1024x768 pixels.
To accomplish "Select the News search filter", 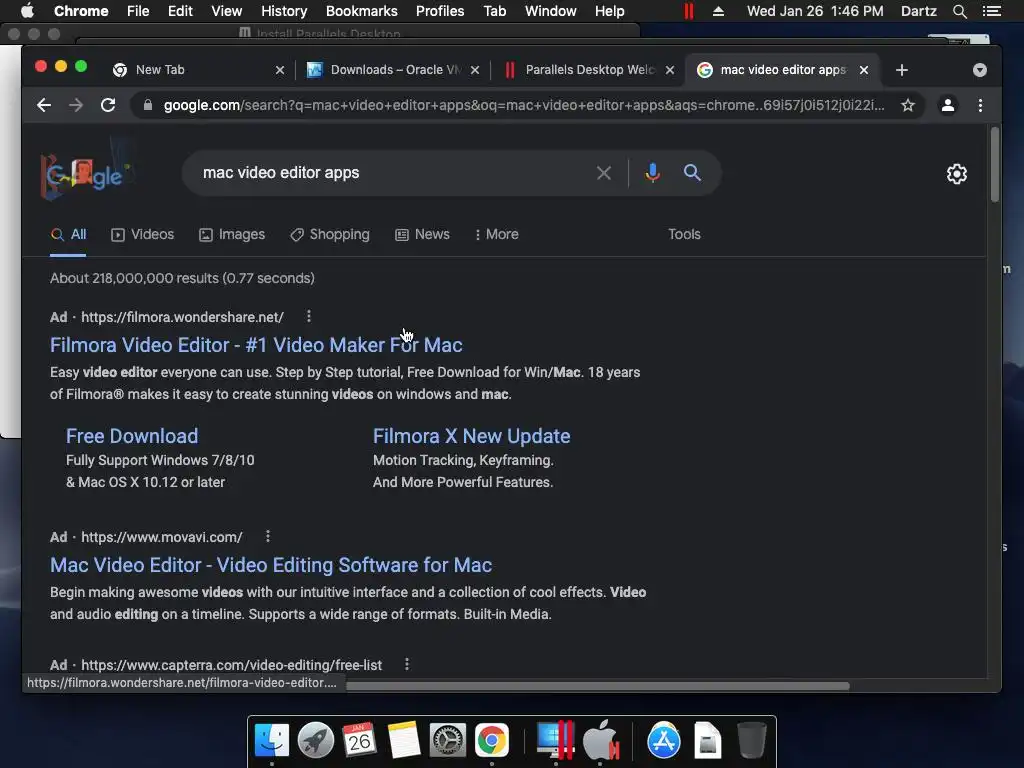I will (x=423, y=234).
